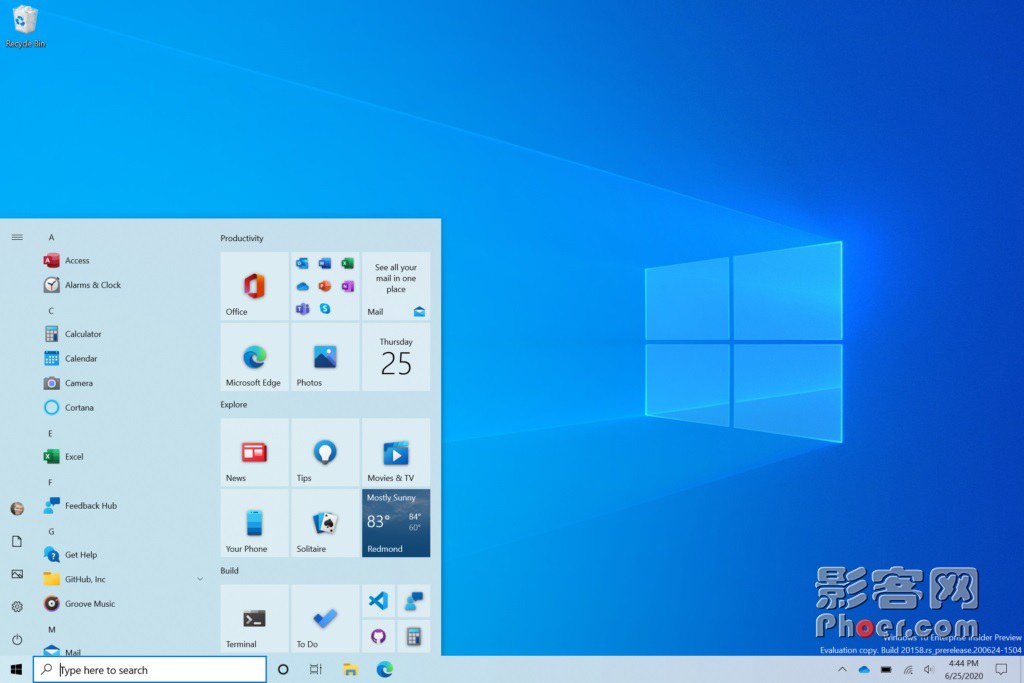Open the Movies & TV tile
The image size is (1024, 683).
click(396, 452)
